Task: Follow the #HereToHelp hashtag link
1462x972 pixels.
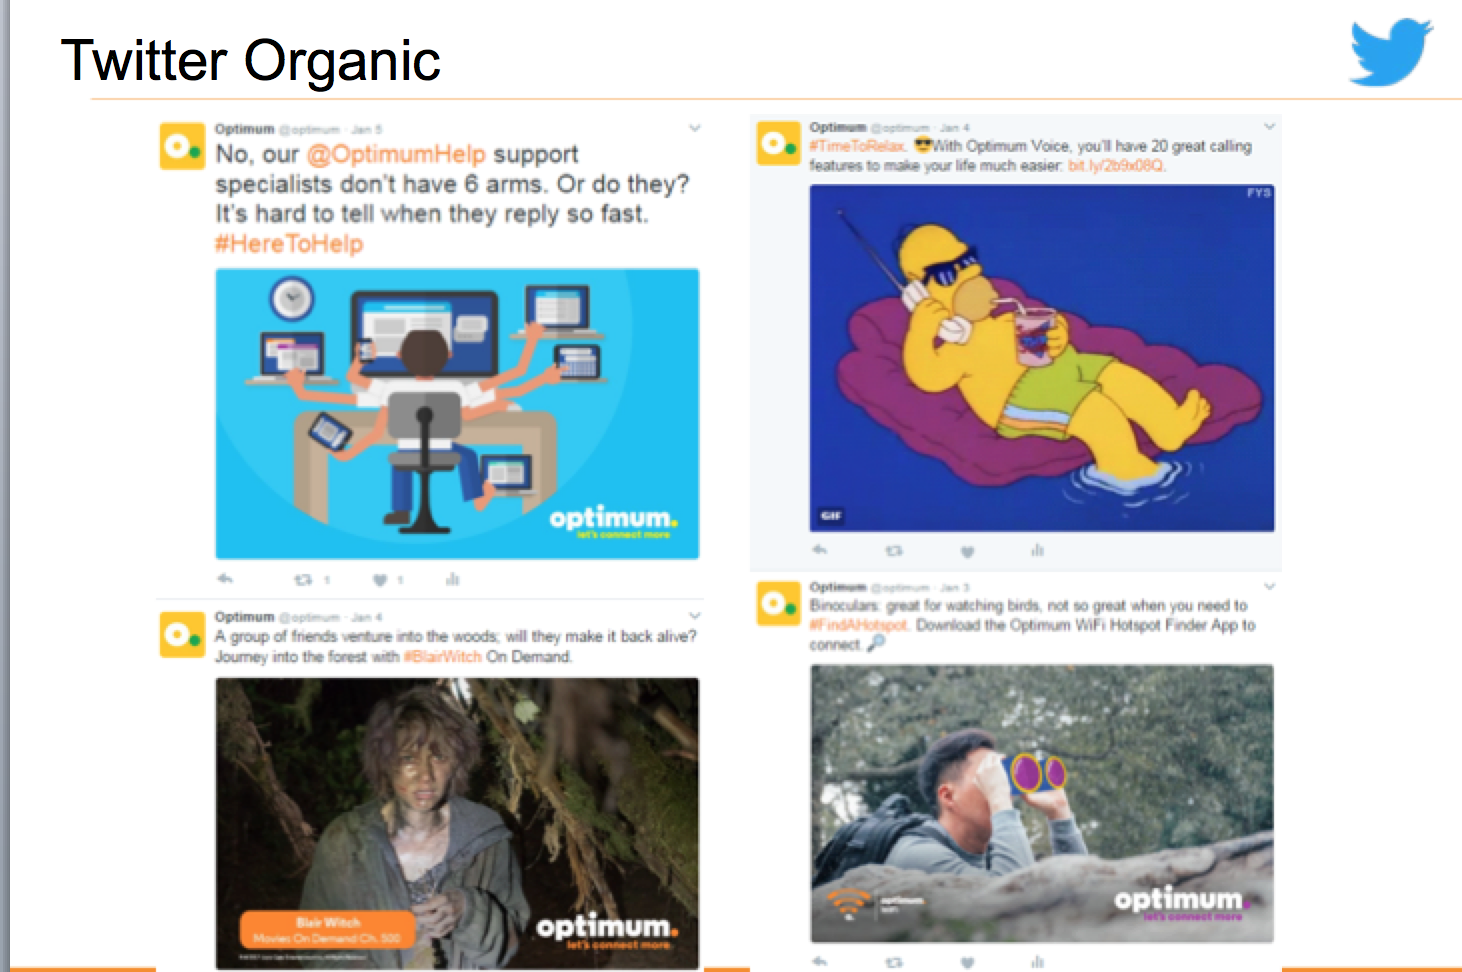Action: [289, 244]
